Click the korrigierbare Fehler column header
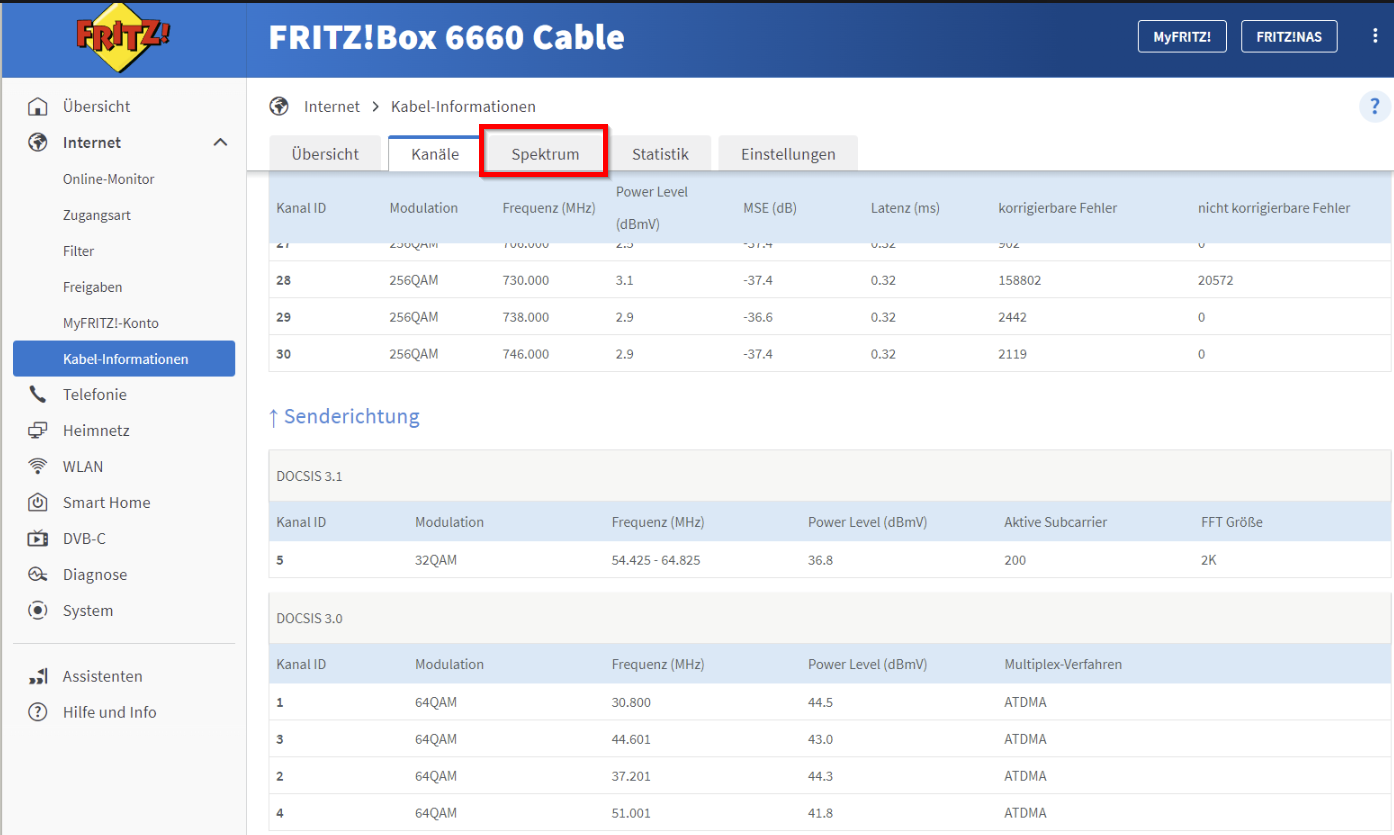The image size is (1394, 835). (1057, 208)
